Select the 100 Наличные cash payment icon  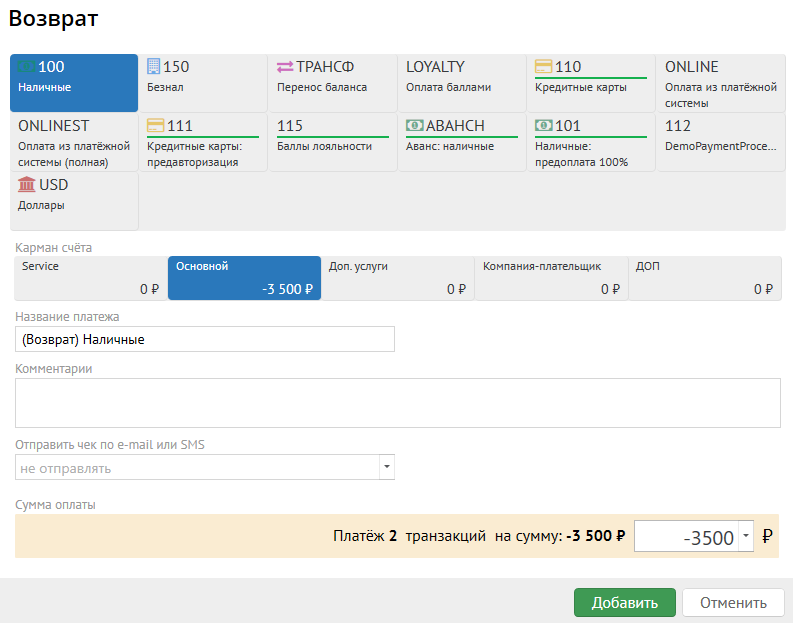(x=27, y=67)
